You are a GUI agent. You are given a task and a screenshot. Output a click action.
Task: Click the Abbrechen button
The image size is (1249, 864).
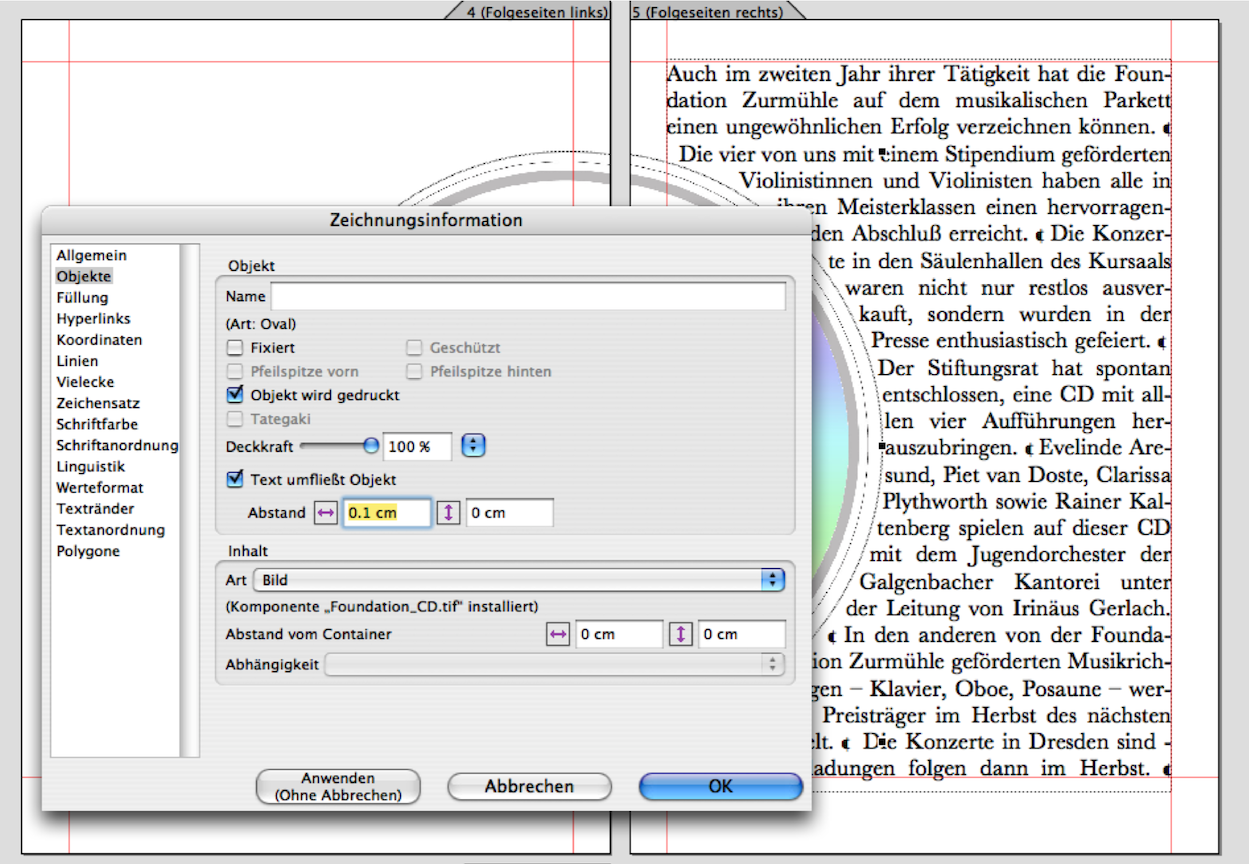coord(529,787)
